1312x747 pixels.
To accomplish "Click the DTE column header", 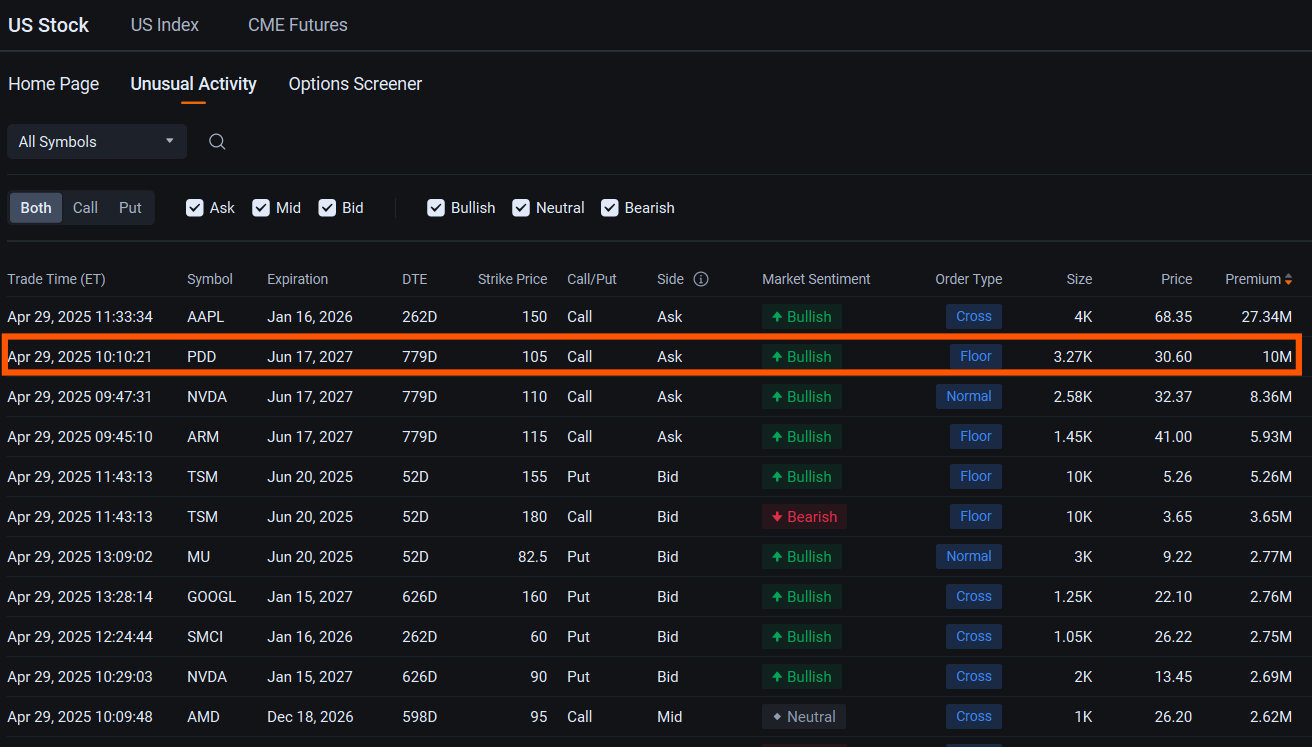I will coord(414,279).
